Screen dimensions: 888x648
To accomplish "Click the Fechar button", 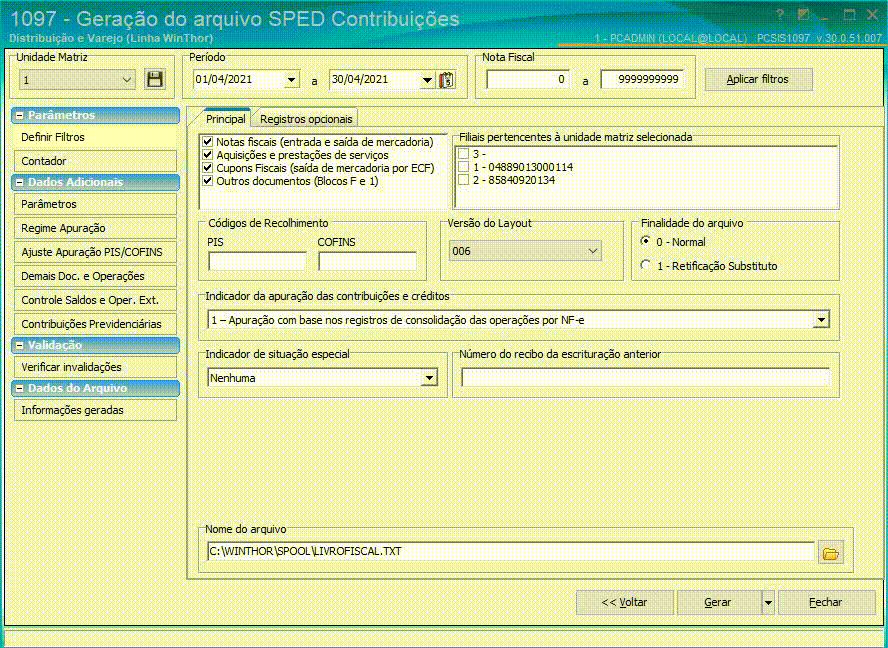I will point(826,603).
